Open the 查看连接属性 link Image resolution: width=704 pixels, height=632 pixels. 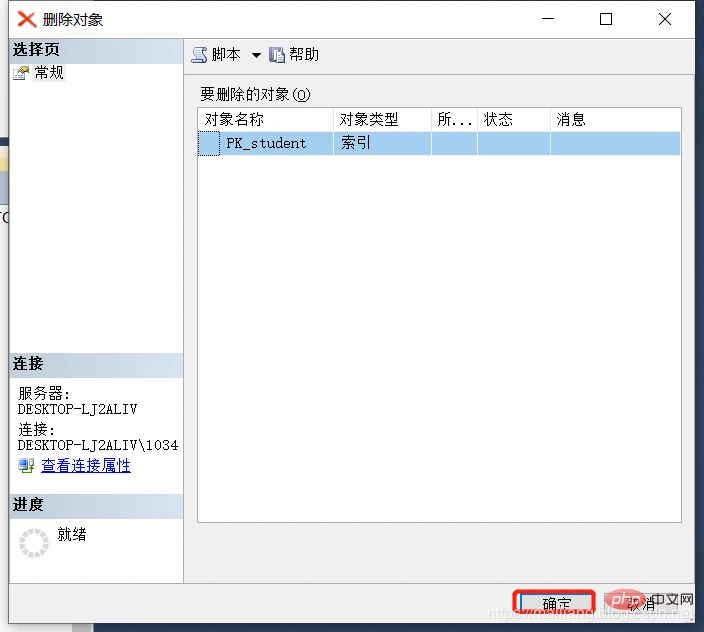86,465
